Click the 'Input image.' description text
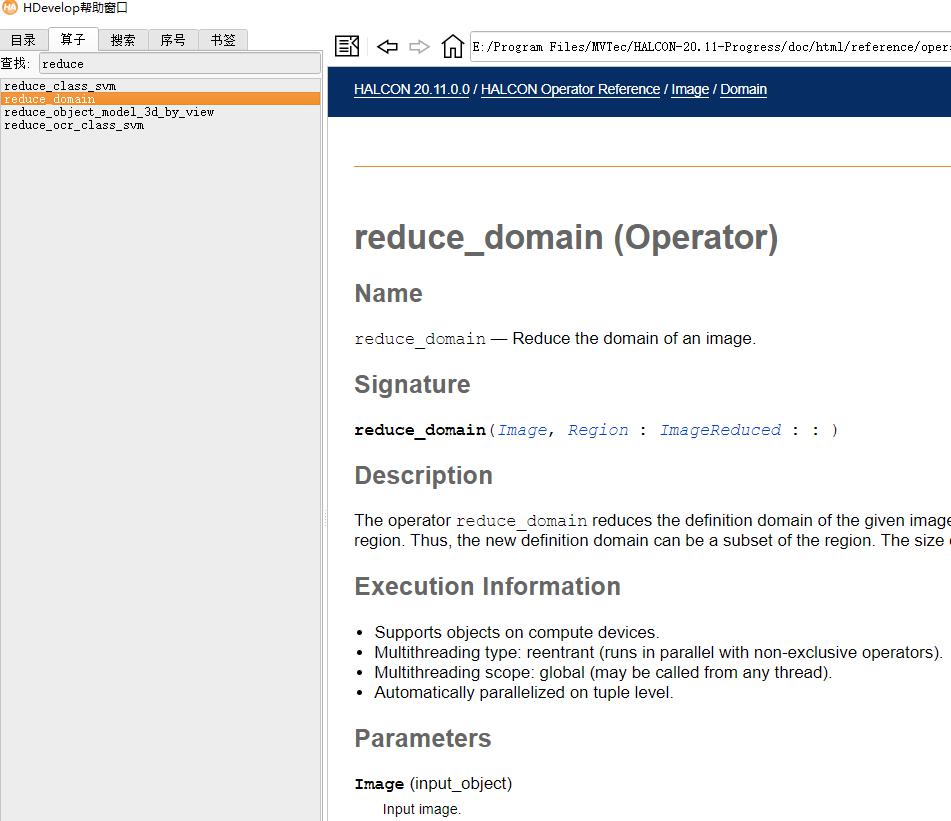The image size is (951, 821). [x=422, y=809]
